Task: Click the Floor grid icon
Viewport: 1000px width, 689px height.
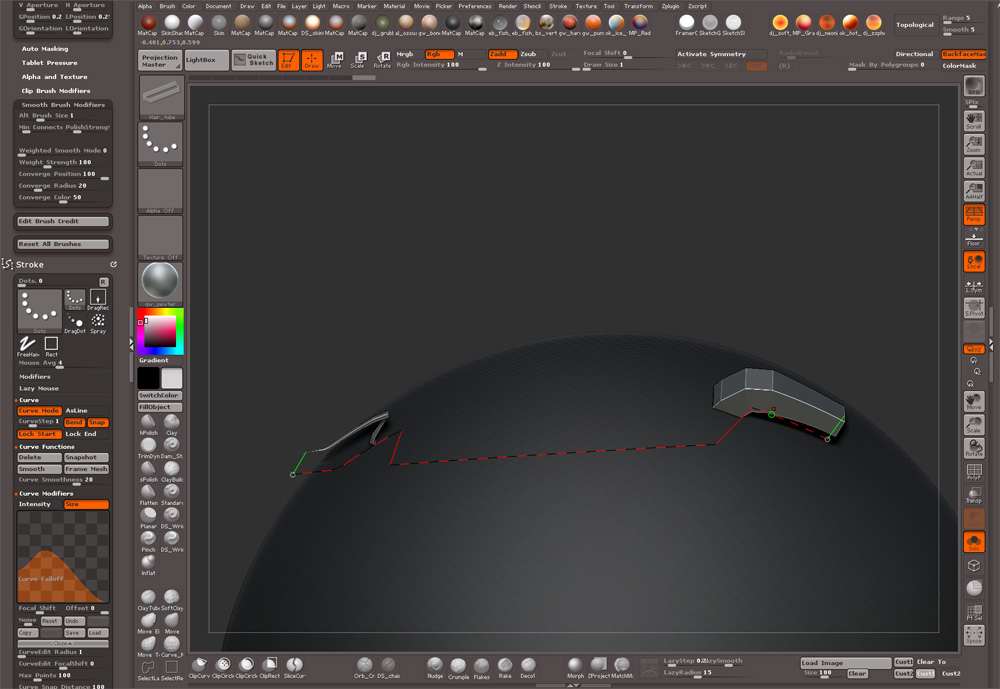Action: tap(973, 238)
